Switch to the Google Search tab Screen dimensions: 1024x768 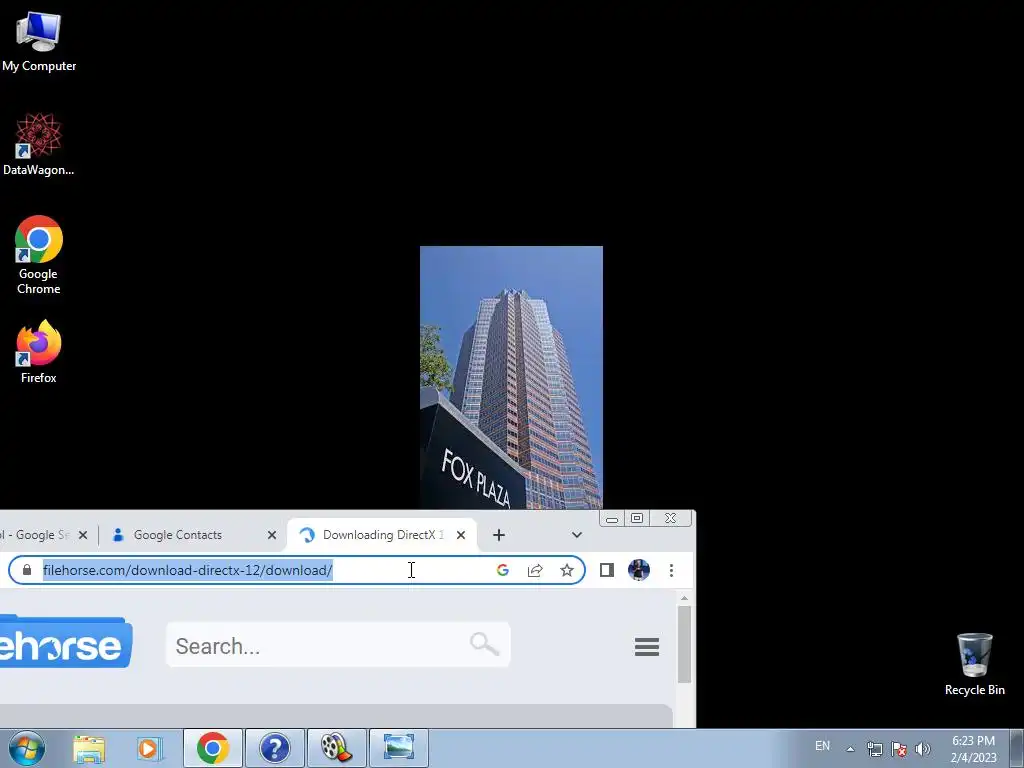(x=34, y=535)
